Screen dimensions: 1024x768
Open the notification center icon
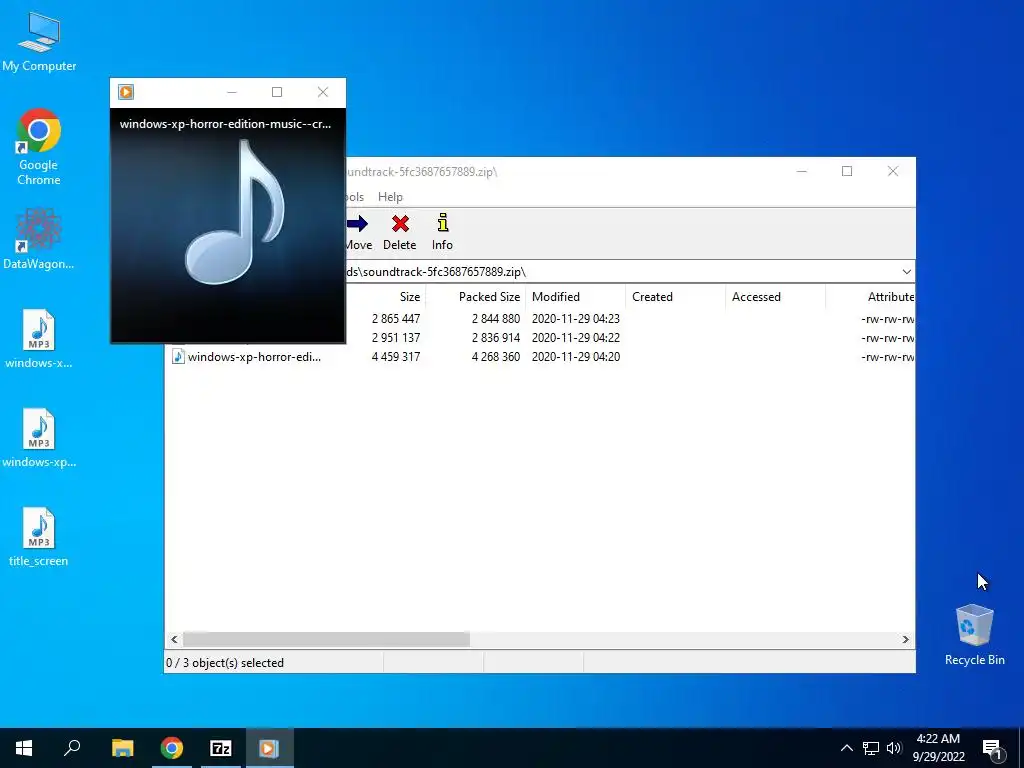pos(993,749)
